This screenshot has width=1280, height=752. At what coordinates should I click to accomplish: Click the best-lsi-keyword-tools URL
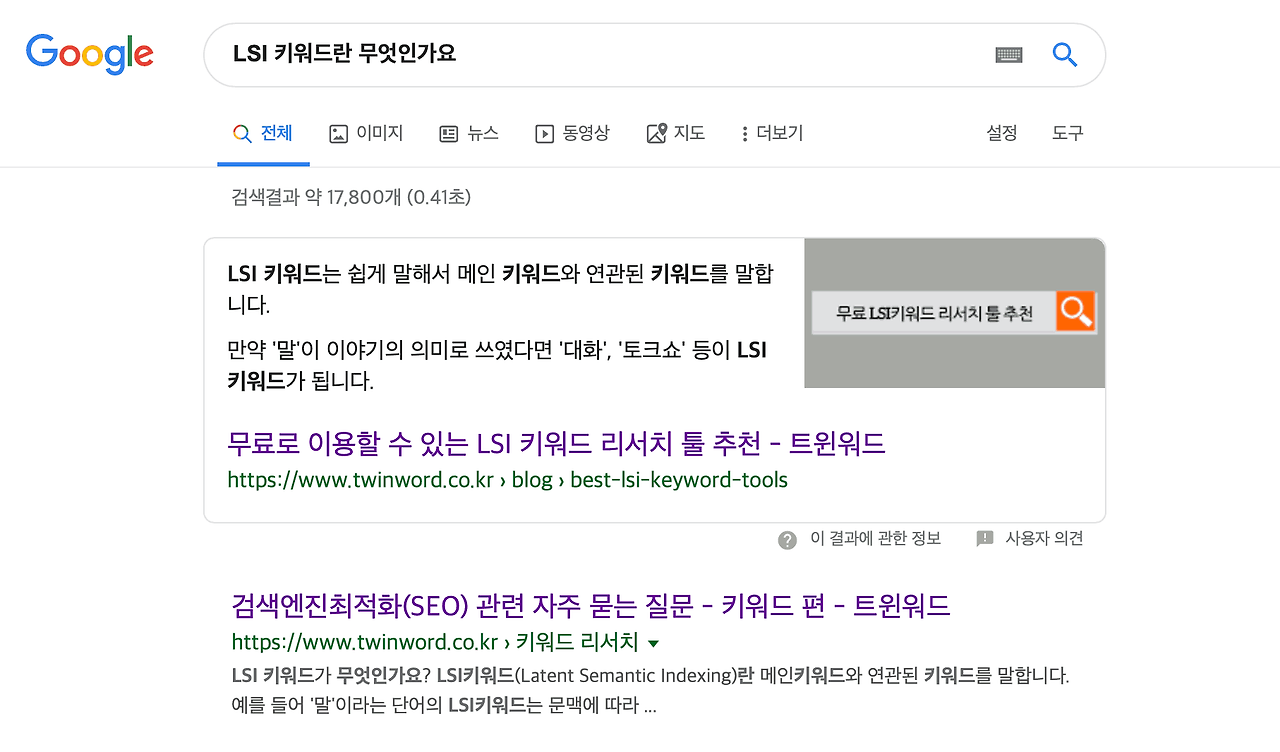point(507,480)
